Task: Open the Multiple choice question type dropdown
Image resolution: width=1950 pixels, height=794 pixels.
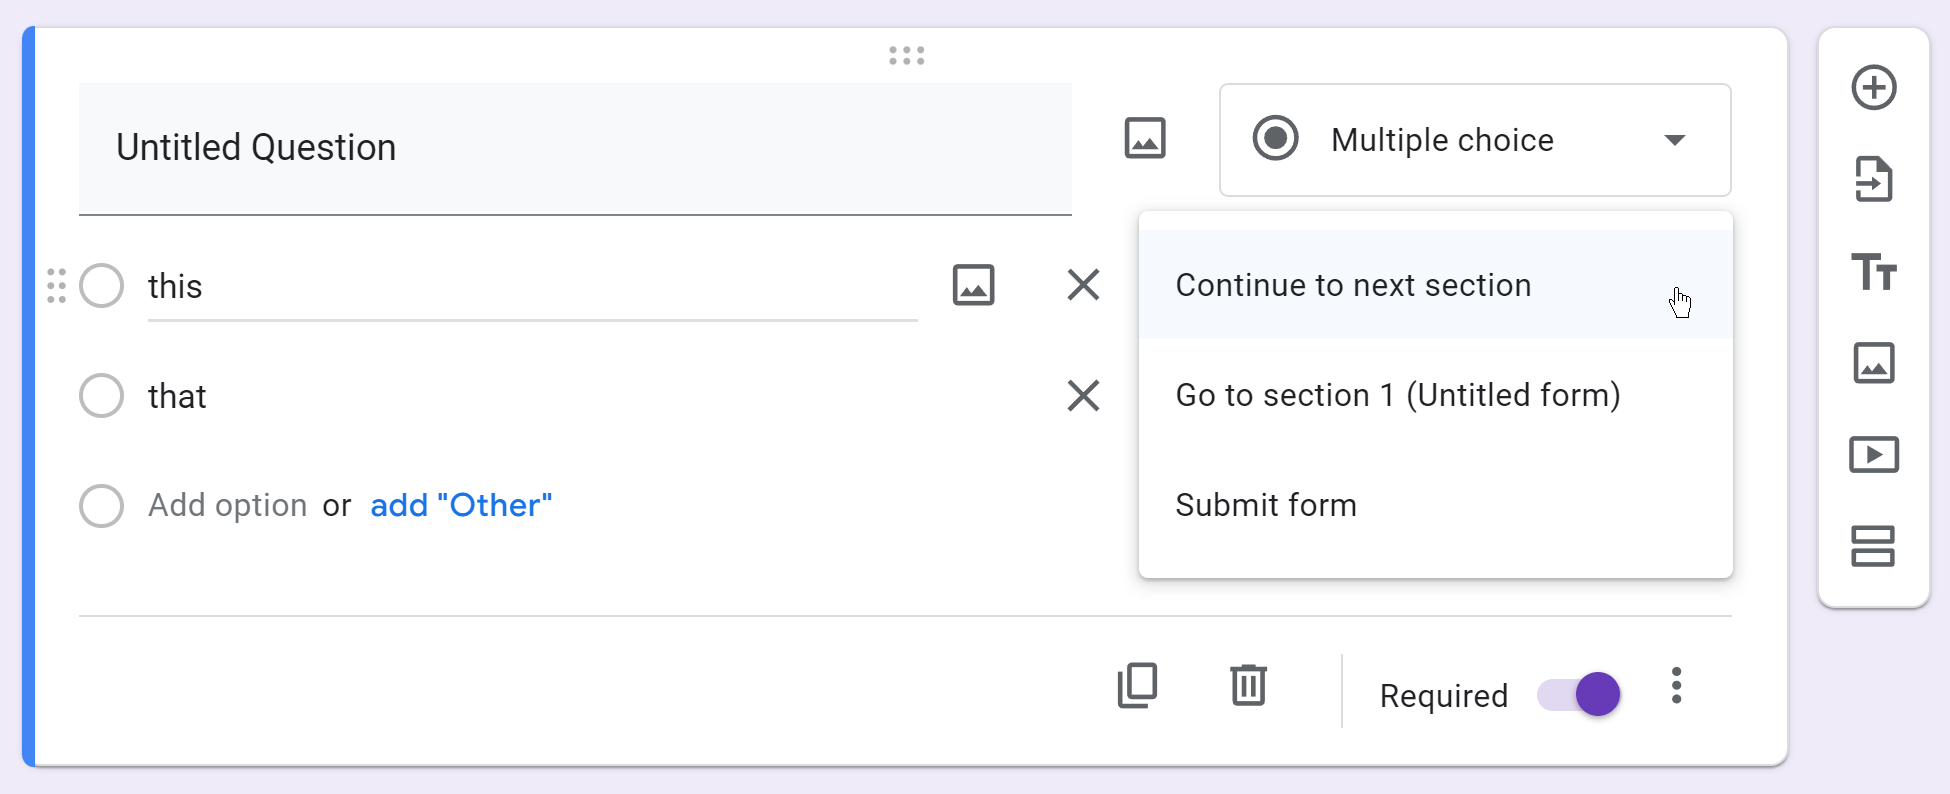Action: (x=1475, y=140)
